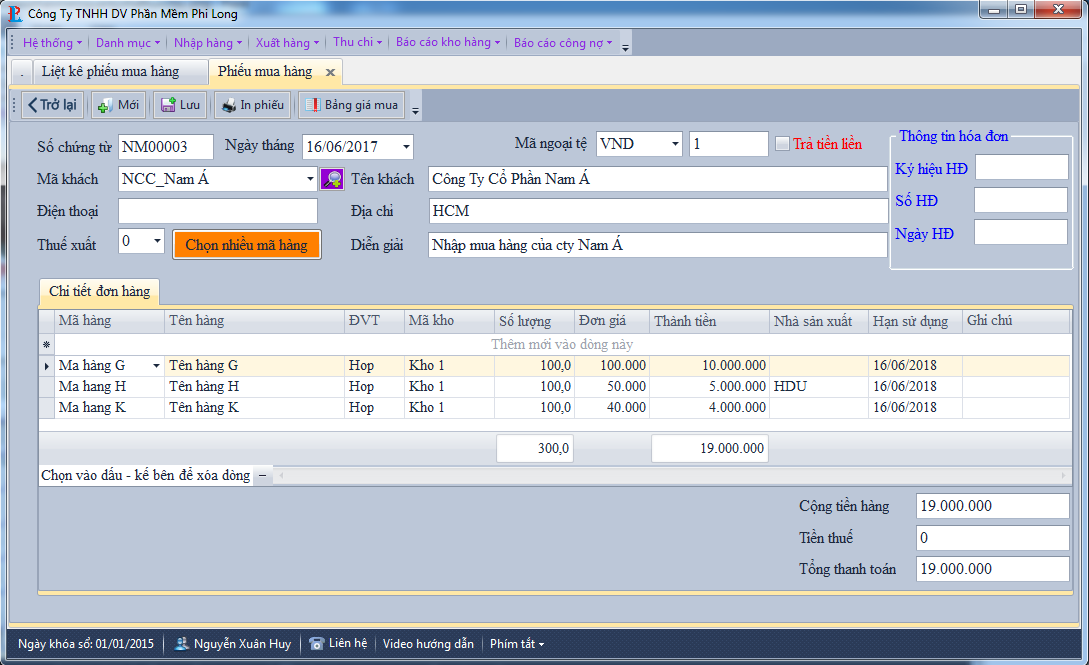Click the Trở lại back arrow button
Viewport: 1089px width, 665px height.
(52, 105)
